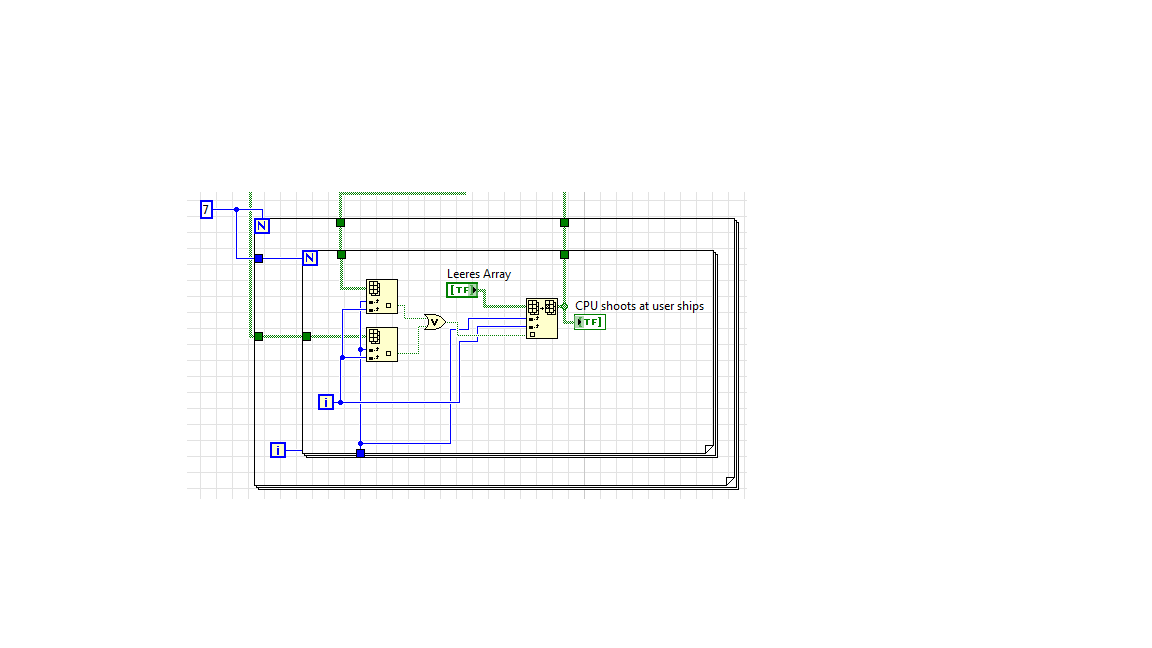The height and width of the screenshot is (648, 1152).
Task: Select green tunnel on outer loop left border
Action: (x=259, y=336)
